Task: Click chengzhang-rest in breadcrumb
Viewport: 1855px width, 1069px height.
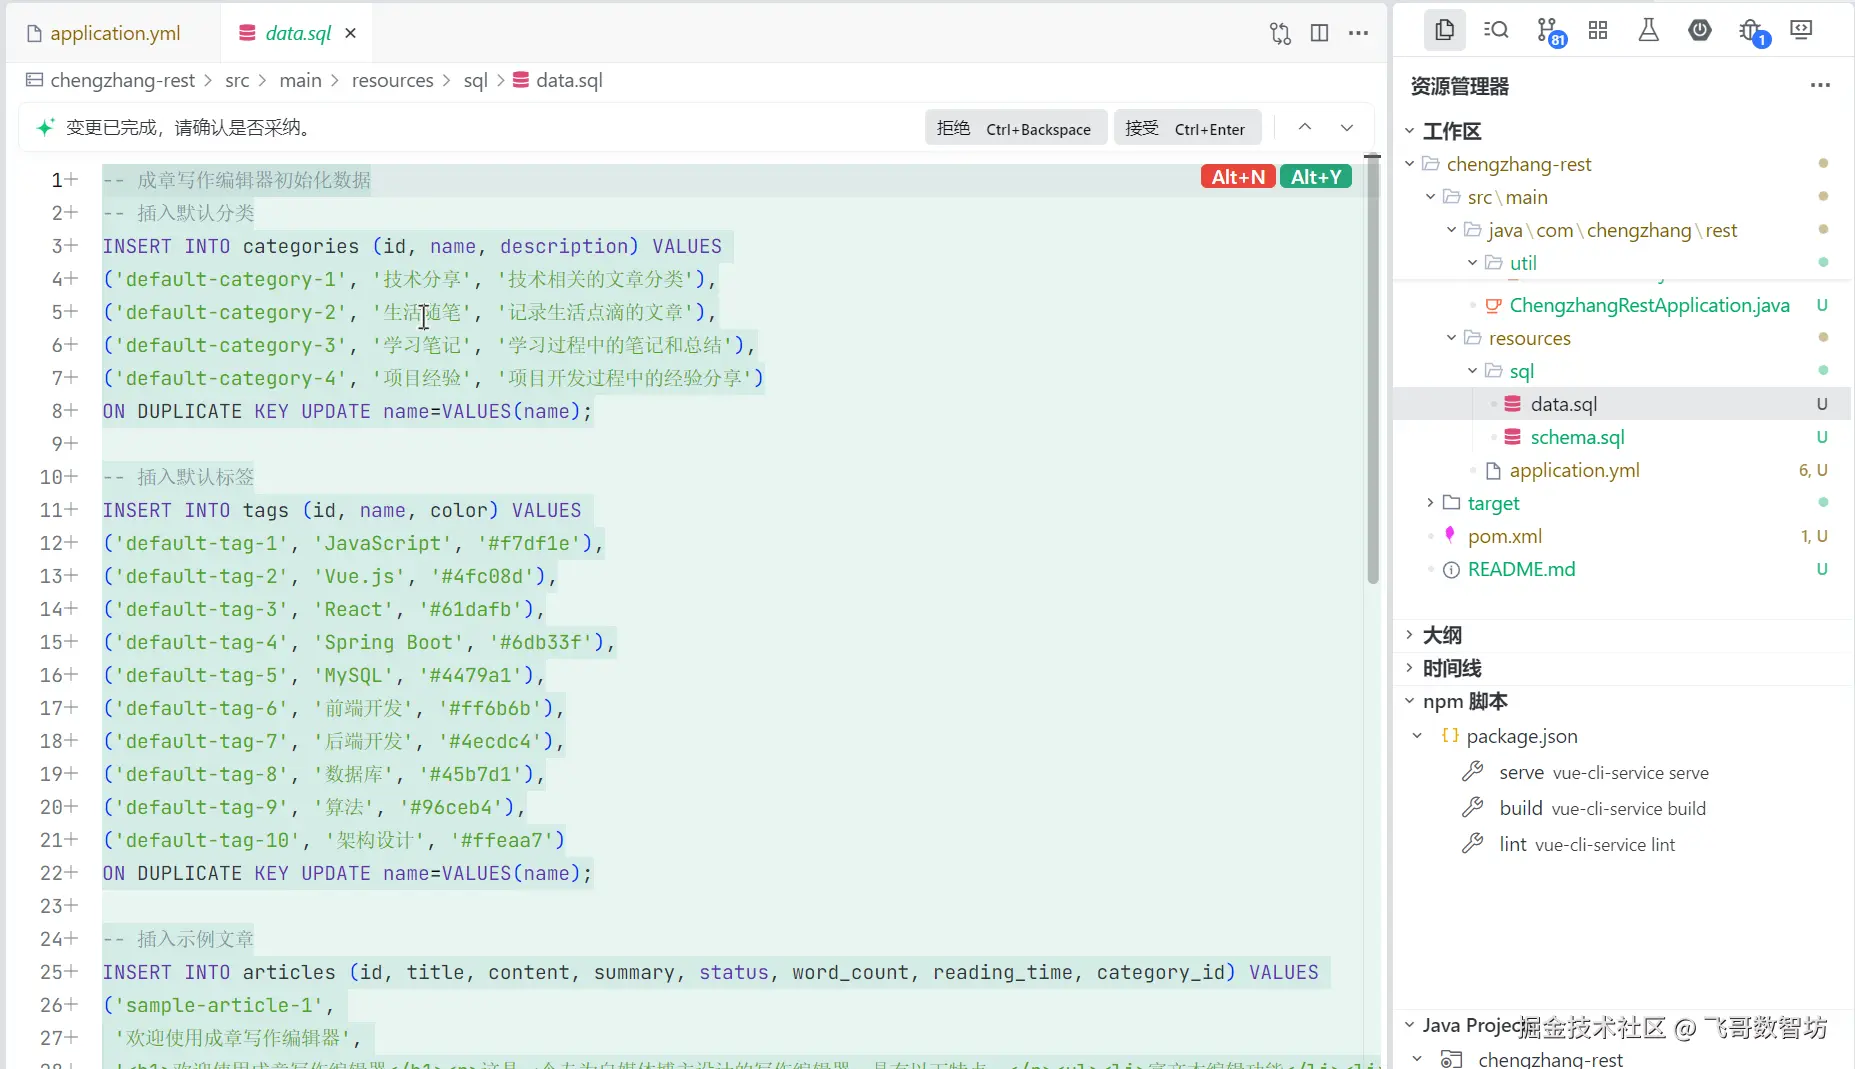Action: [122, 80]
